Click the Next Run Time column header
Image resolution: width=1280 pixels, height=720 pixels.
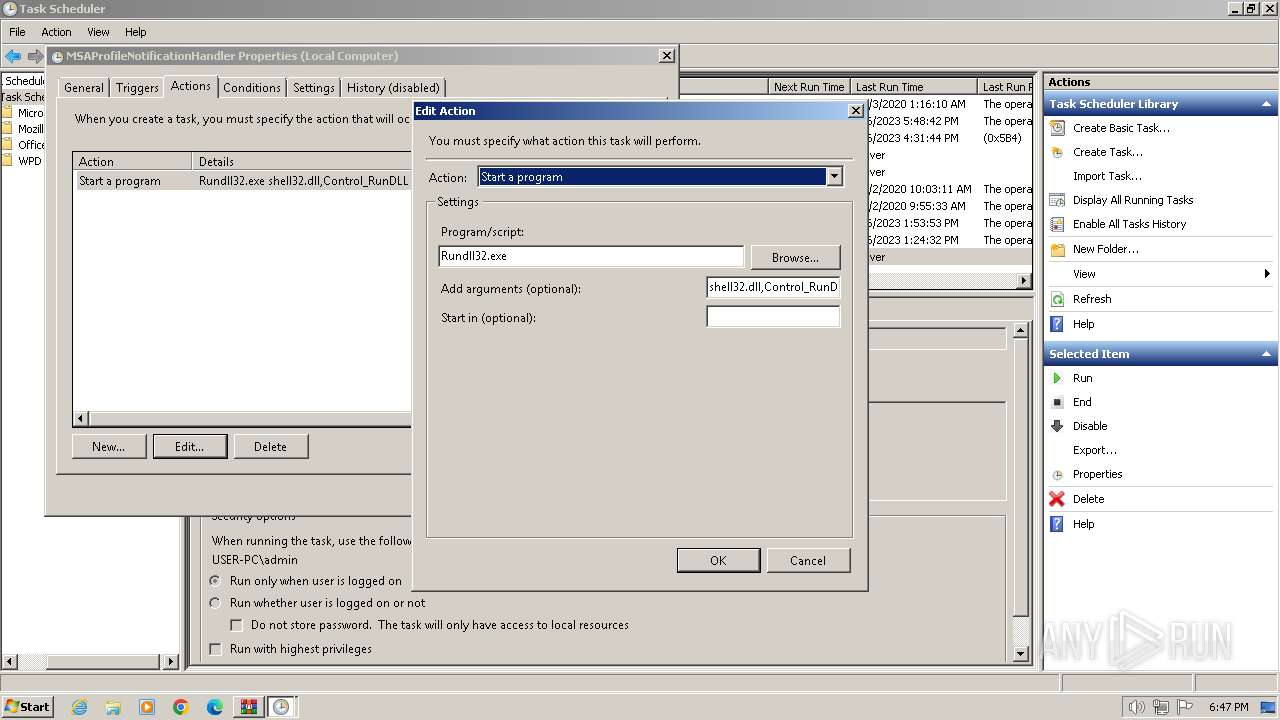tap(809, 87)
